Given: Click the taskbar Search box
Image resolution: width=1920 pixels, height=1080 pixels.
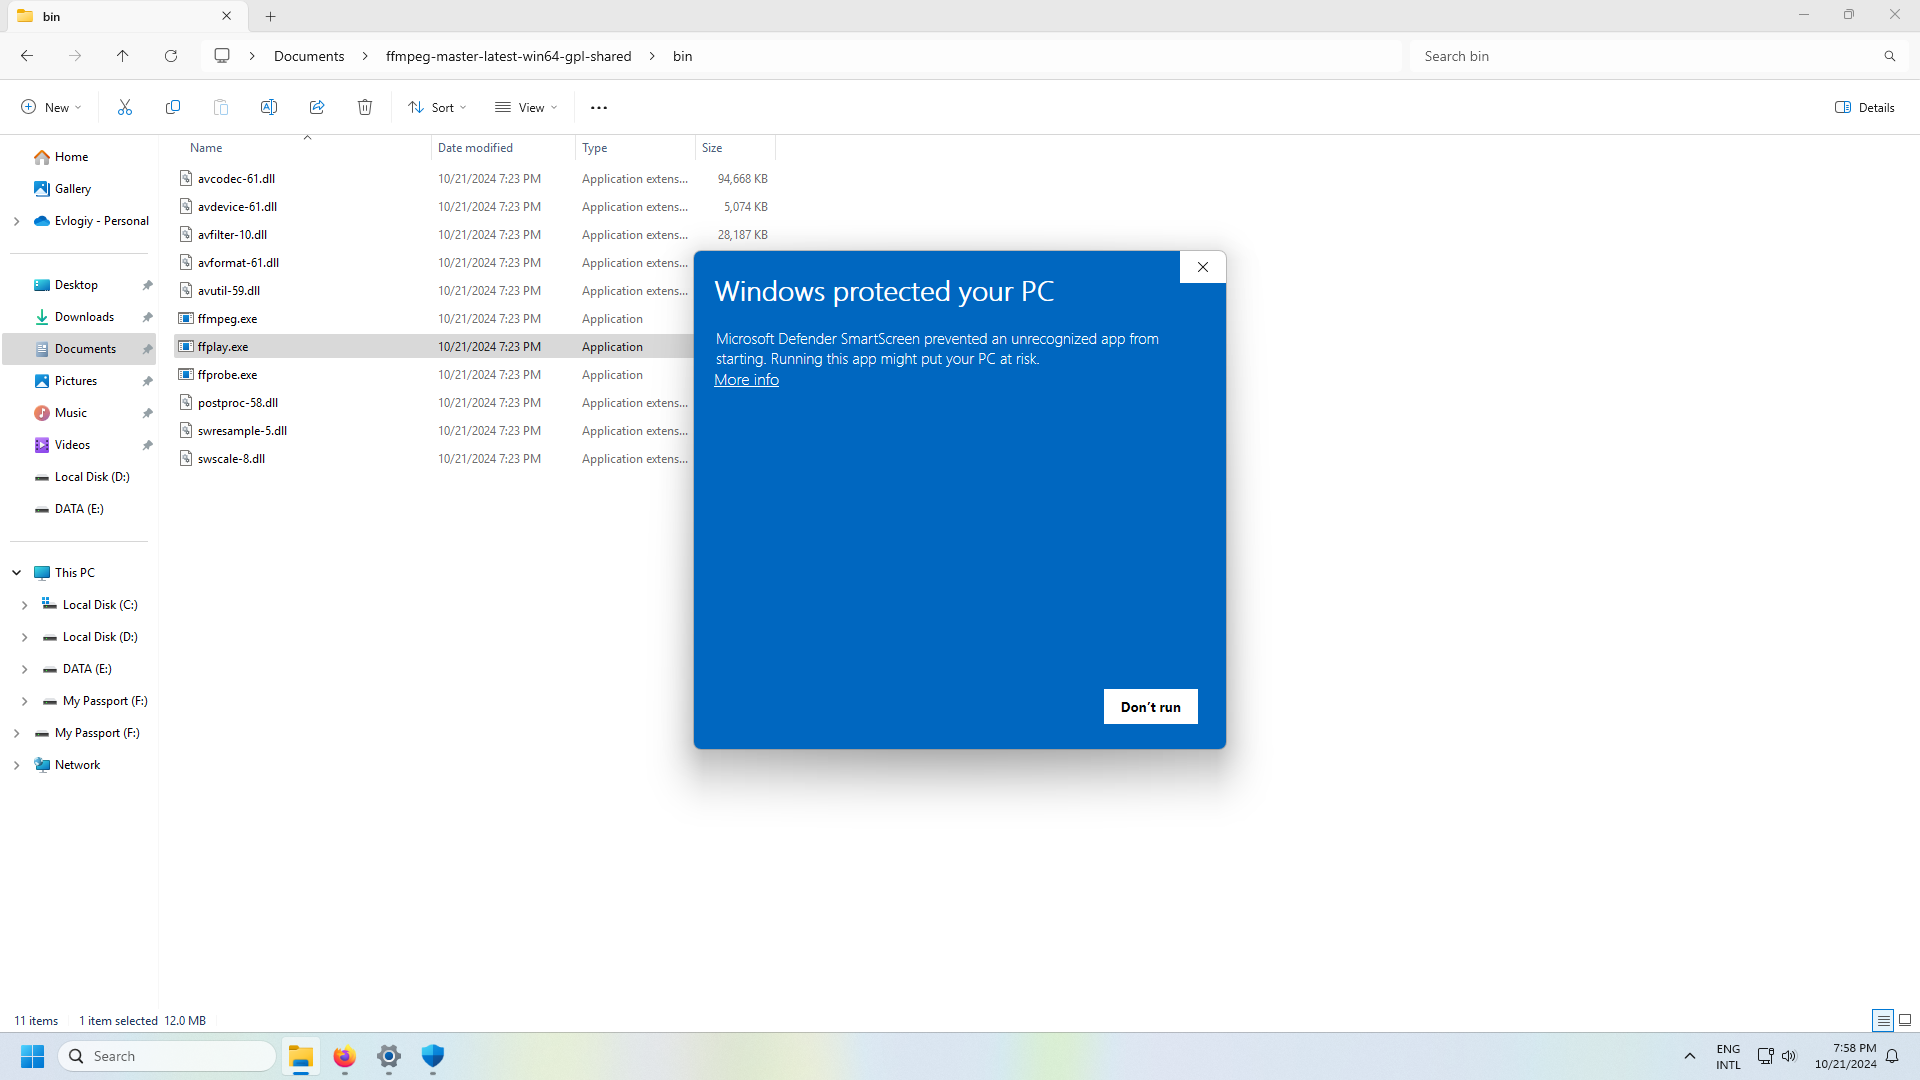Looking at the screenshot, I should point(168,1056).
